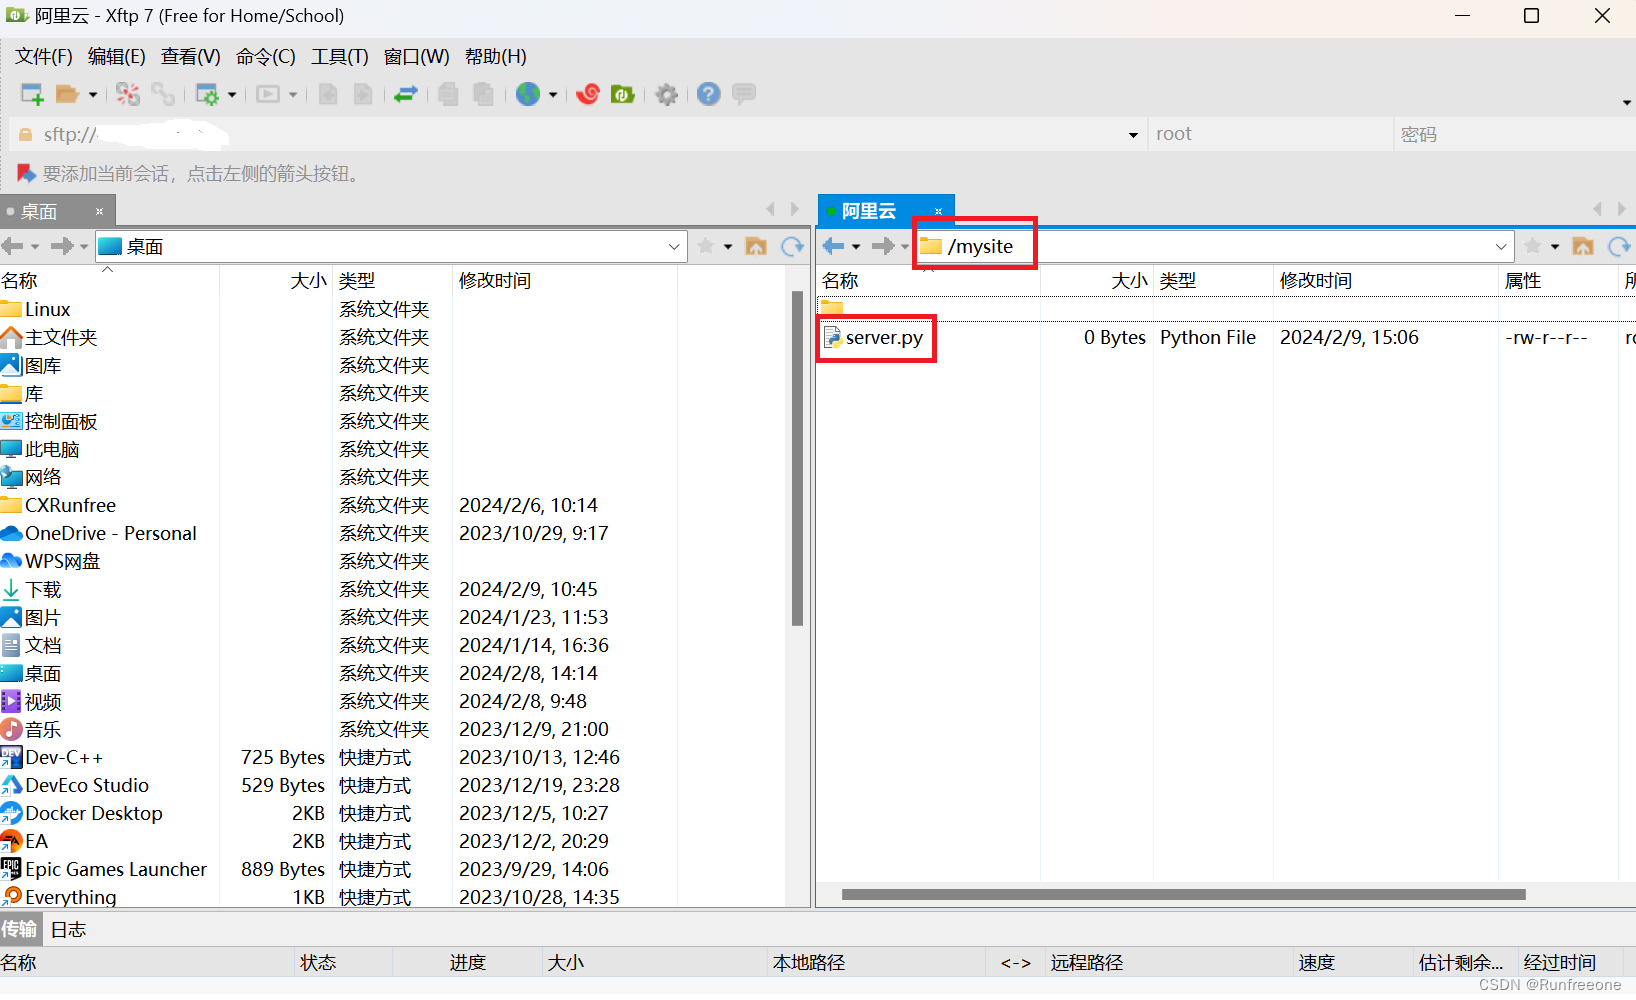Click the transfer play icon
Viewport: 1636px width, 1000px height.
[x=268, y=94]
